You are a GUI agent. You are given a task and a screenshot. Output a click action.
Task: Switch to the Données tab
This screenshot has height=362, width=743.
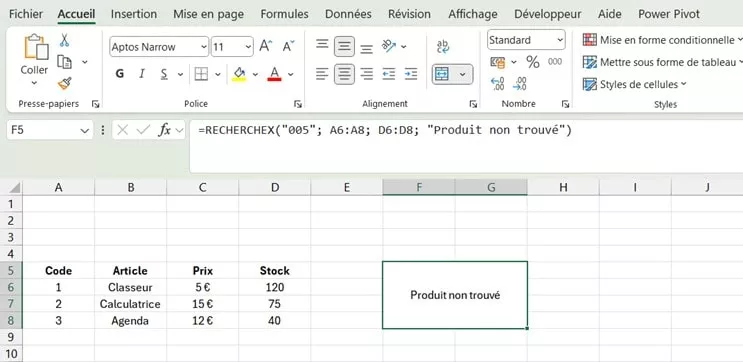pos(348,14)
